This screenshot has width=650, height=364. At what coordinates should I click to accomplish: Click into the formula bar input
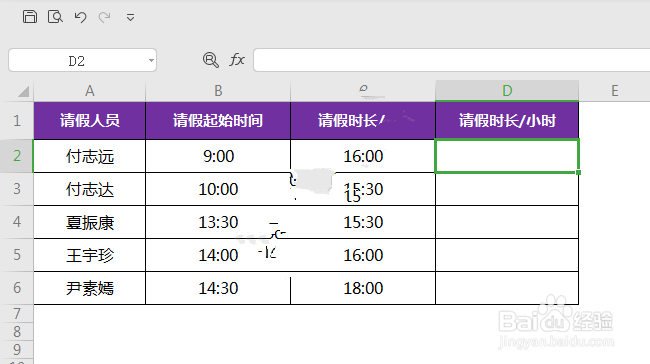click(451, 60)
